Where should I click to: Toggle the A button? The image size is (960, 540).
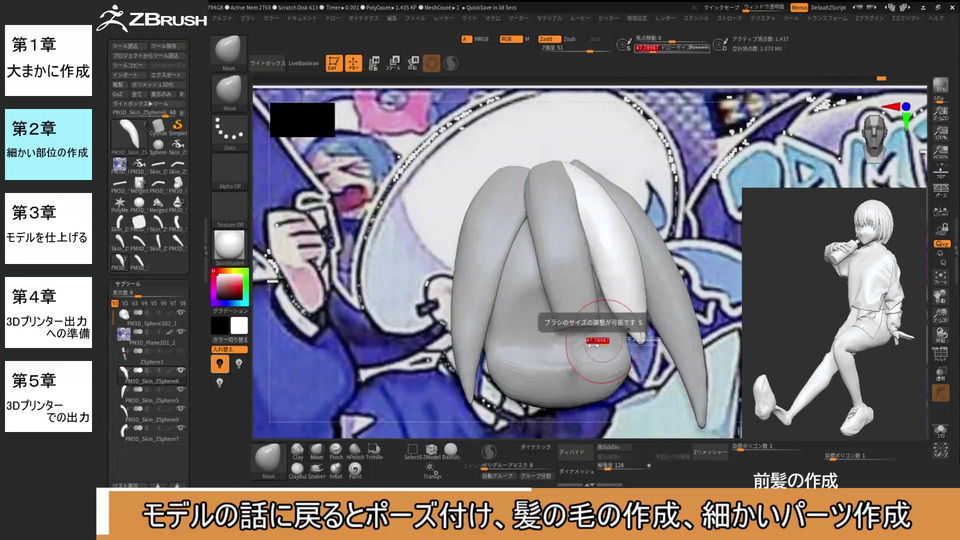[x=466, y=39]
